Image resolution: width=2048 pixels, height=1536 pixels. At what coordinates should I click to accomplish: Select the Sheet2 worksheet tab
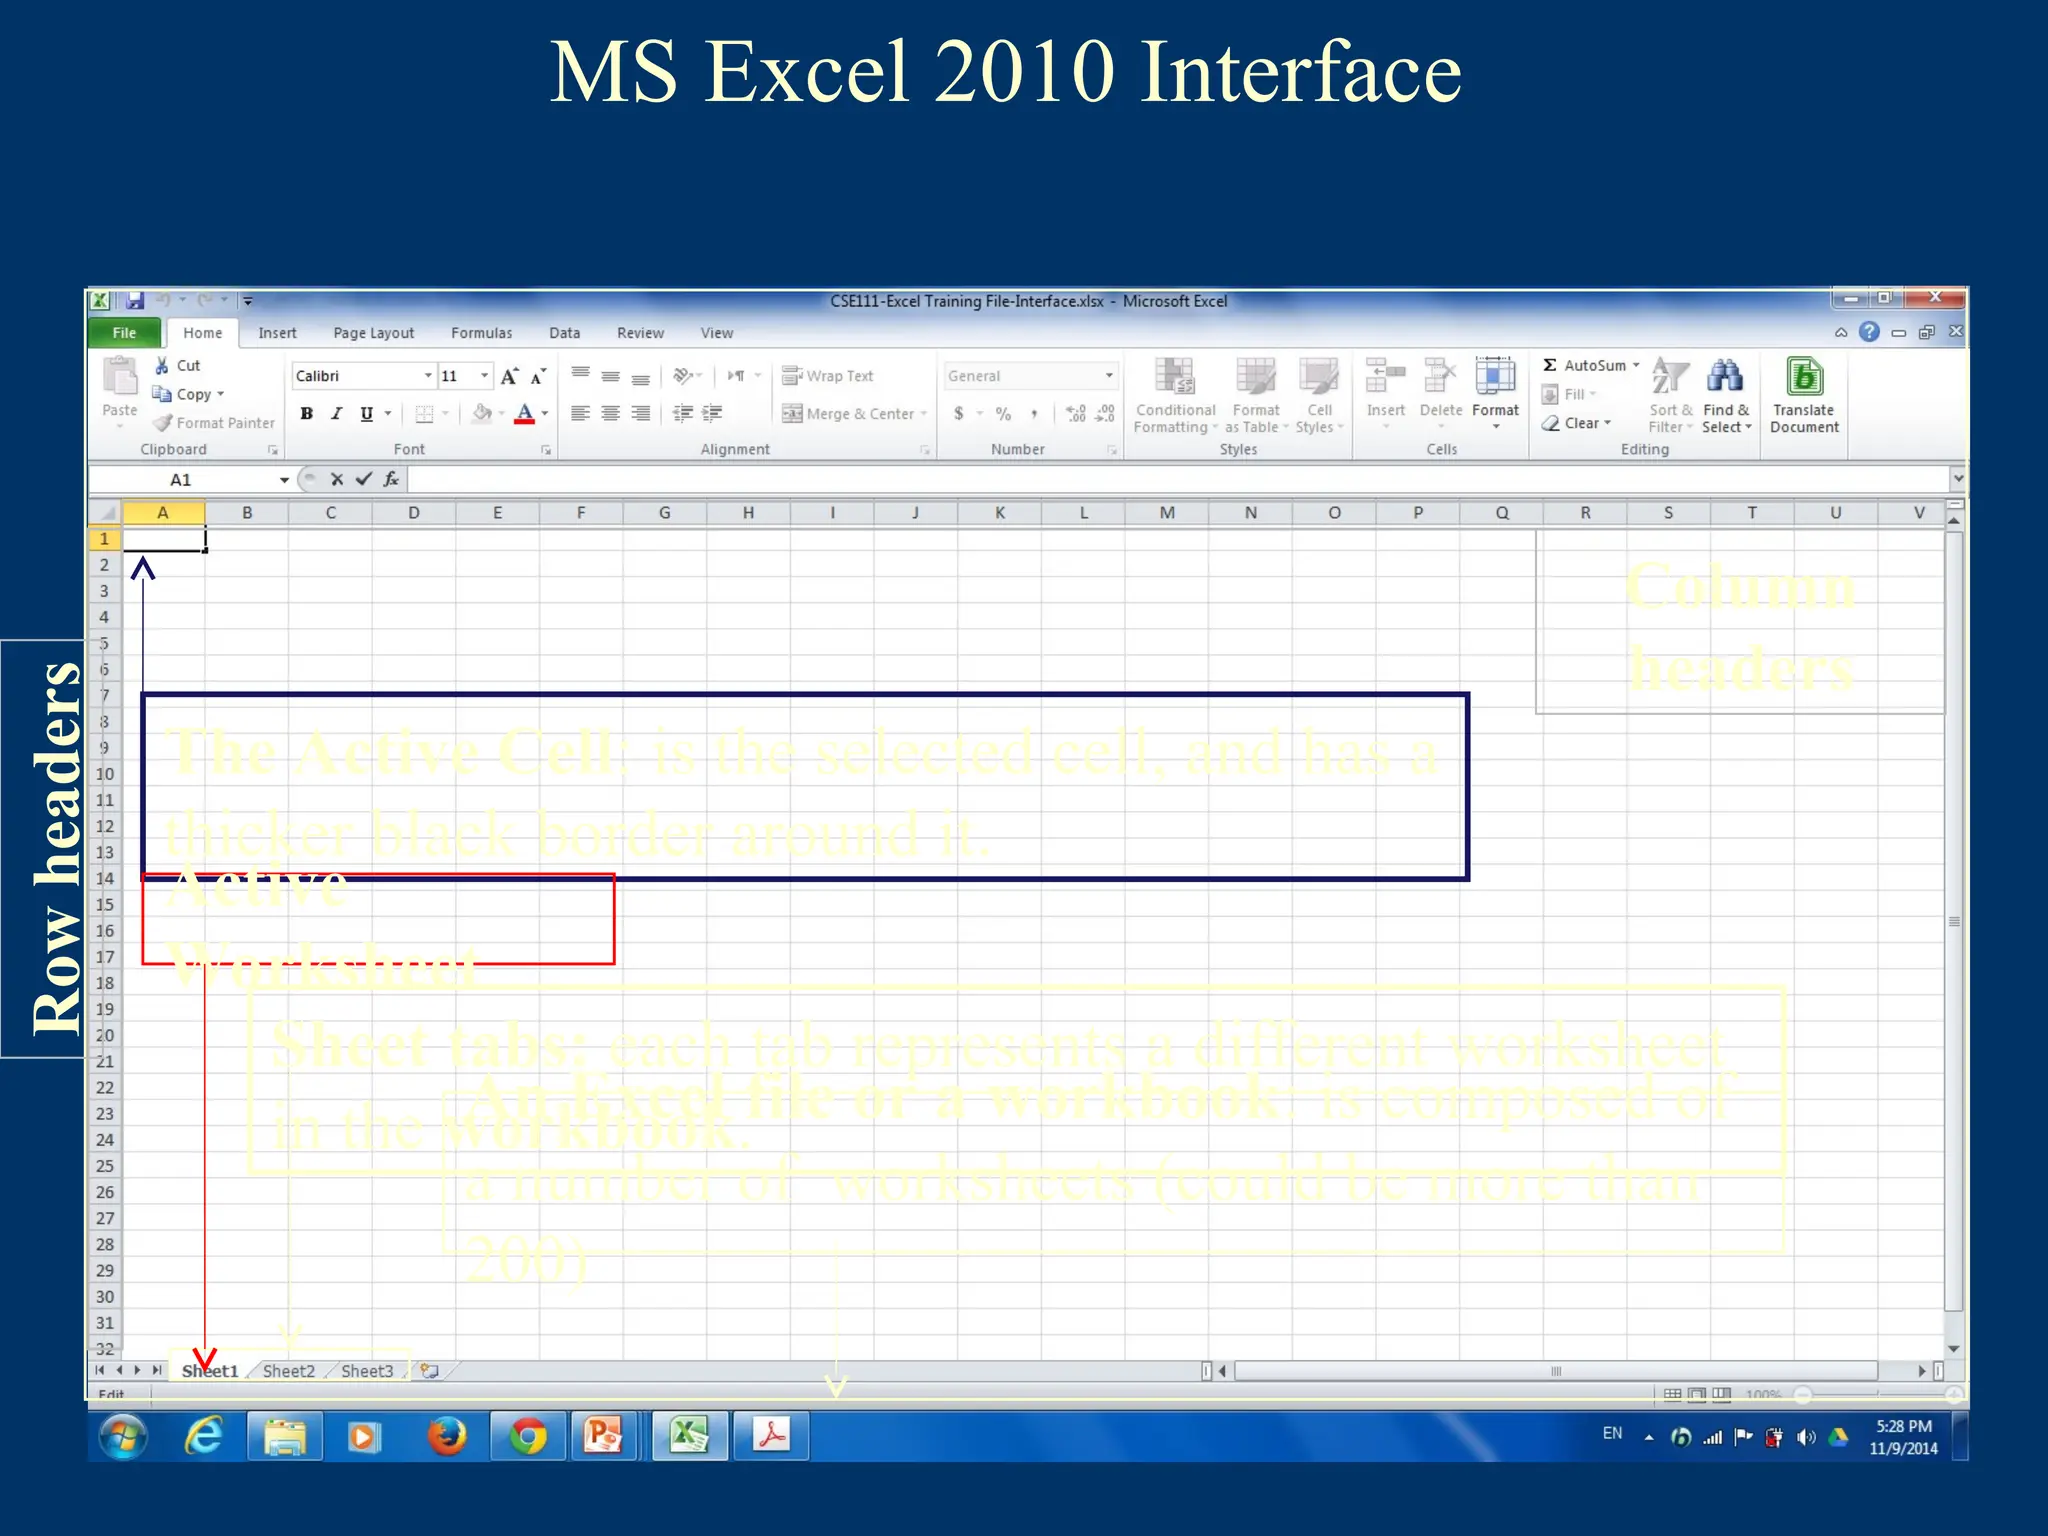pos(288,1371)
